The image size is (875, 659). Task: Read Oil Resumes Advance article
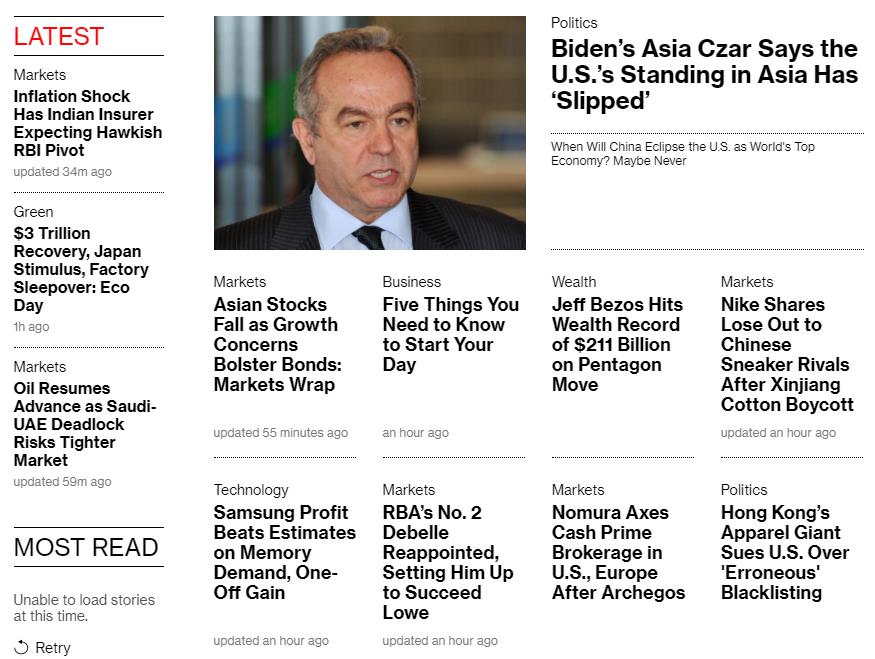(85, 424)
